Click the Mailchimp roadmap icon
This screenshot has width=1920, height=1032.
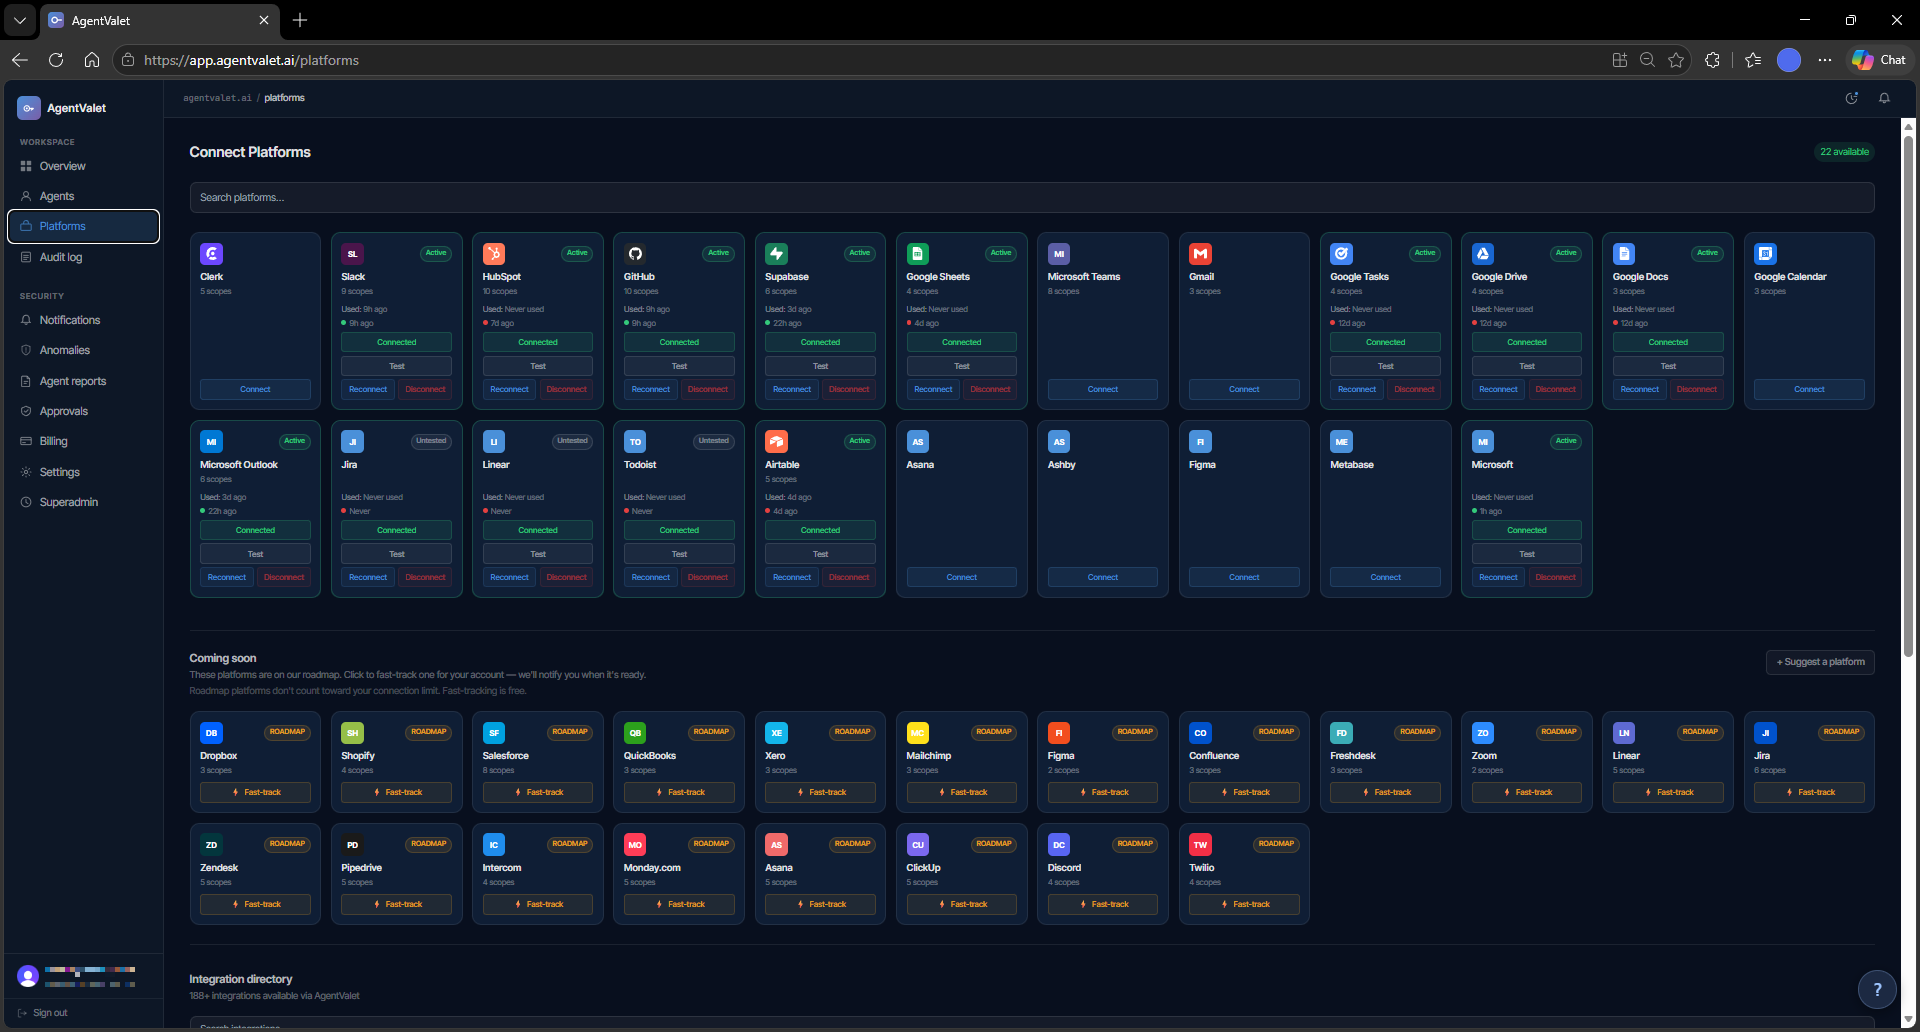[x=918, y=733]
